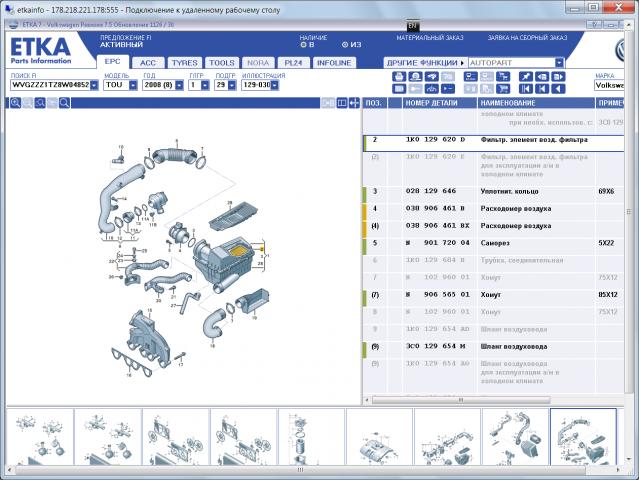639x480 pixels.
Task: Open the TOOLS tab
Action: coord(222,63)
